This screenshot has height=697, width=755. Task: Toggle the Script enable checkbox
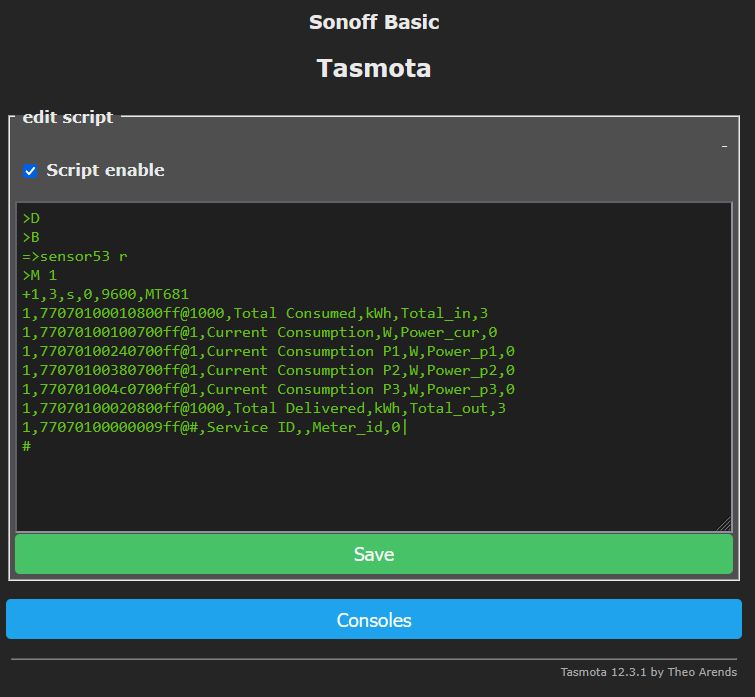tap(30, 171)
